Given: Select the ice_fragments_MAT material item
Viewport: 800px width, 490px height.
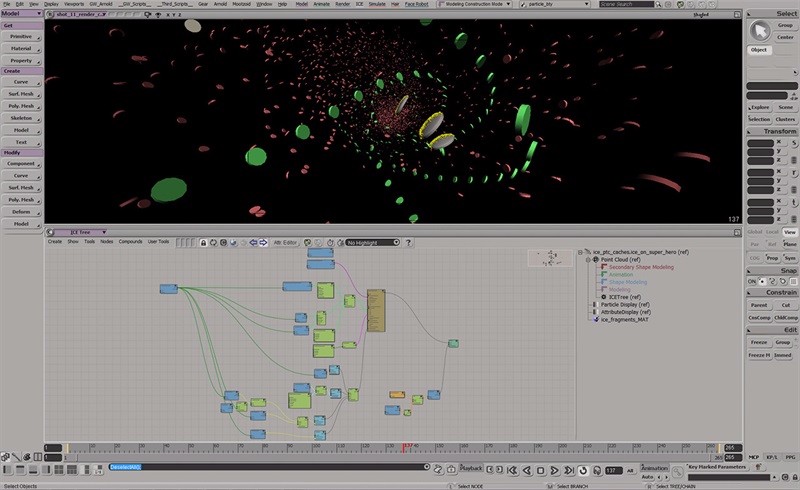Looking at the screenshot, I should (623, 320).
